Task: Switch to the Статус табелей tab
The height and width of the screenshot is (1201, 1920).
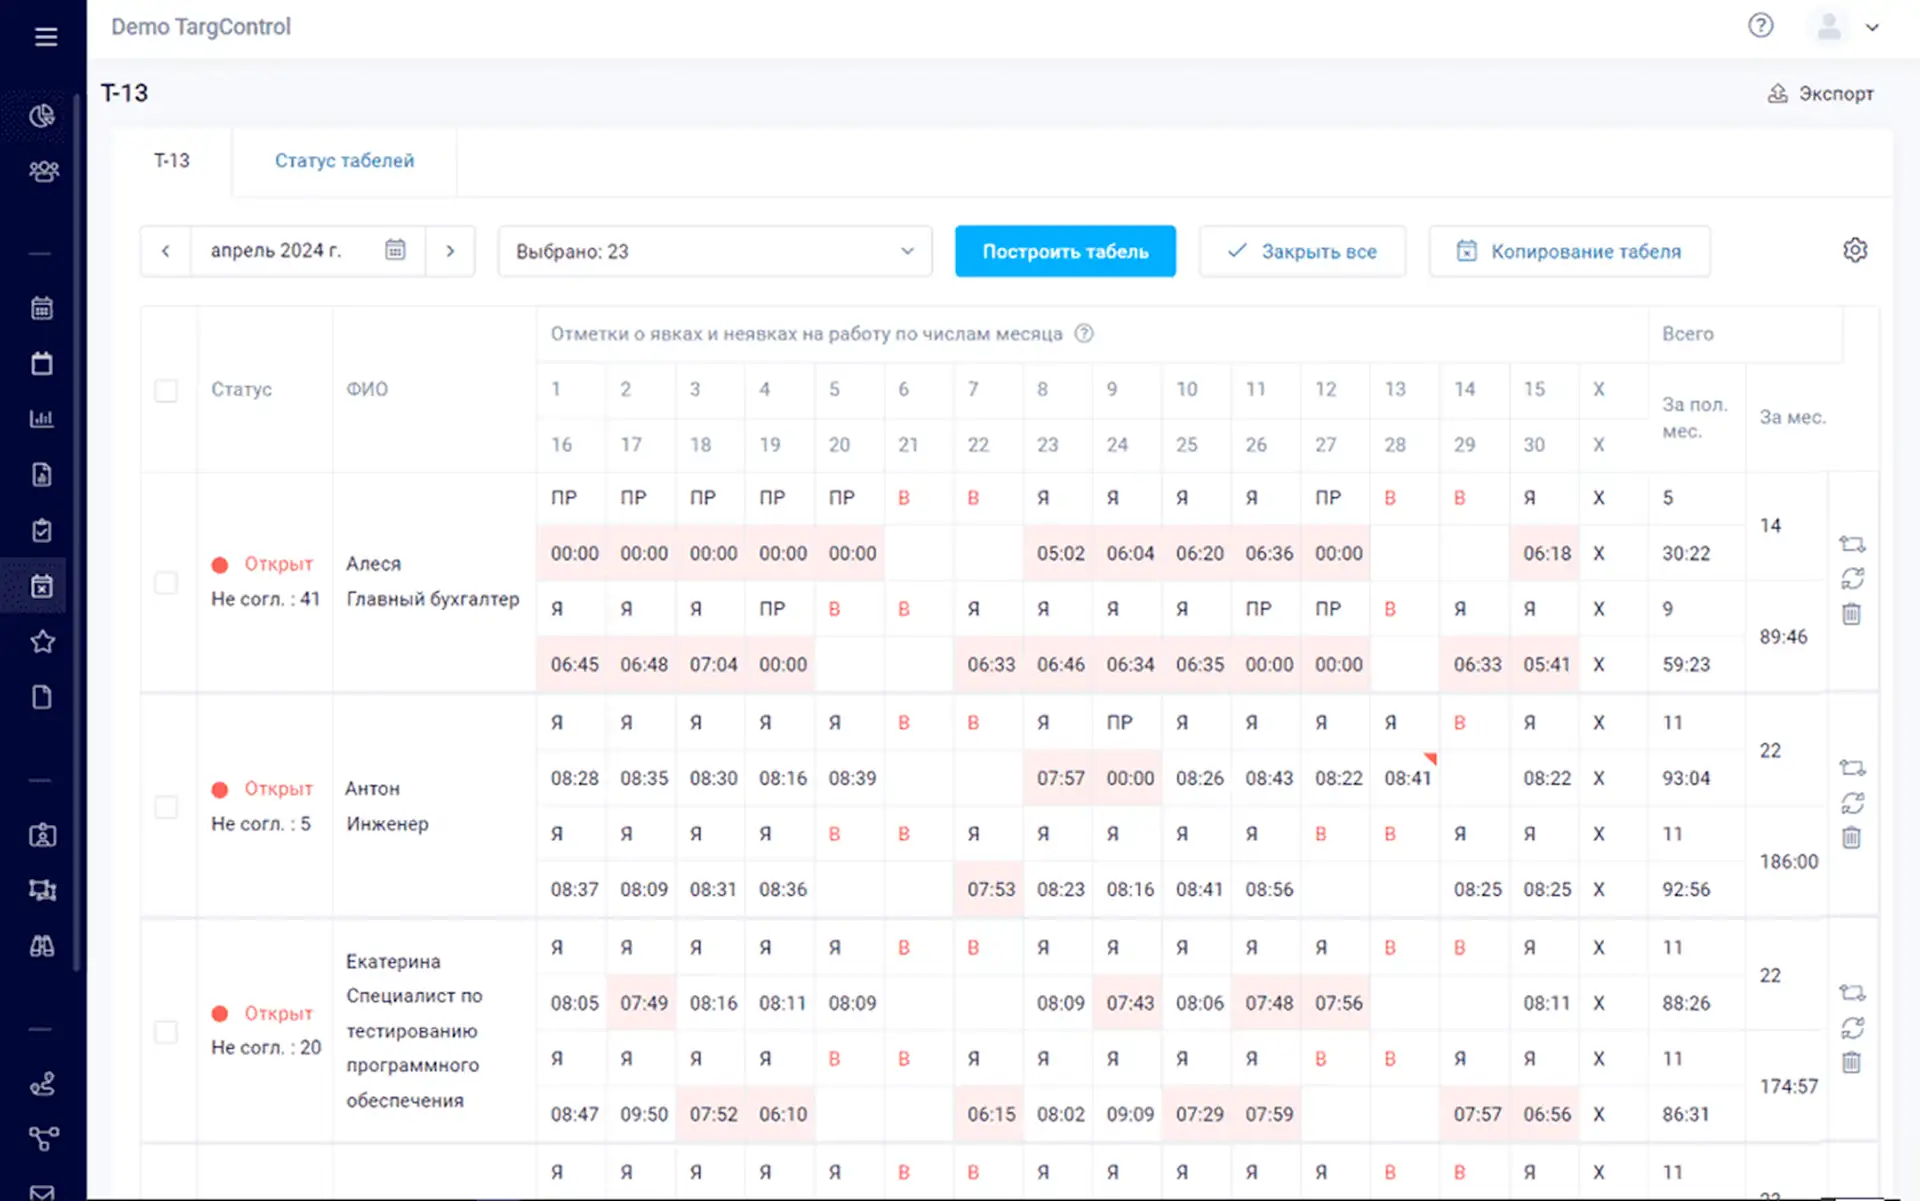Action: pyautogui.click(x=344, y=161)
